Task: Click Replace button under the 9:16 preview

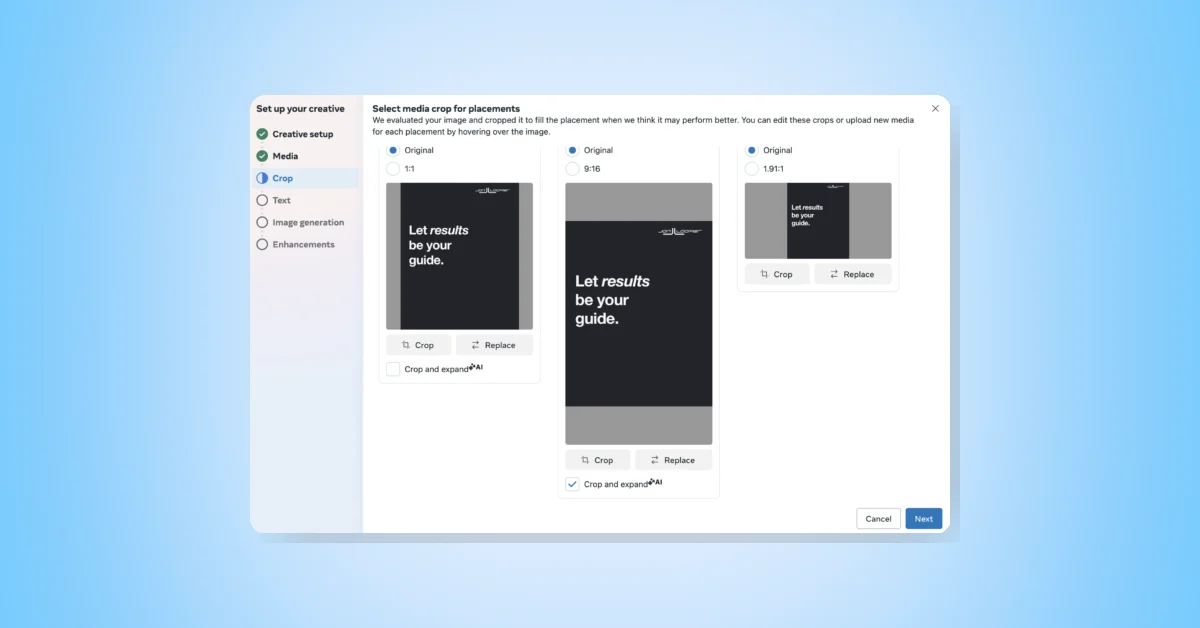Action: coord(673,460)
